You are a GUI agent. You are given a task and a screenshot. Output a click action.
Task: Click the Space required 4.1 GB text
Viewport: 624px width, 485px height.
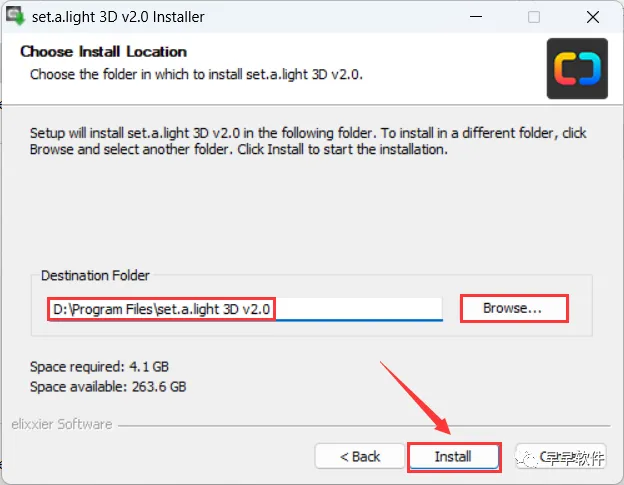click(x=99, y=366)
